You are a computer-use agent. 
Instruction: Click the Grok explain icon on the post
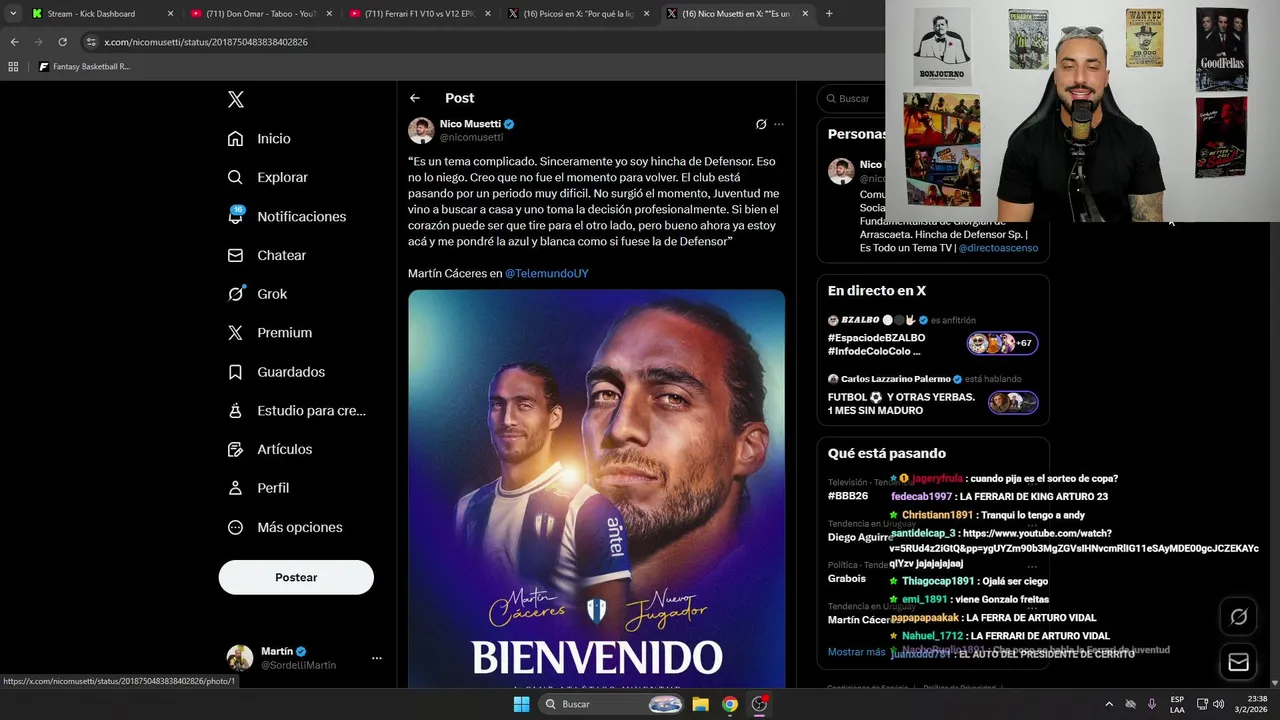(761, 125)
